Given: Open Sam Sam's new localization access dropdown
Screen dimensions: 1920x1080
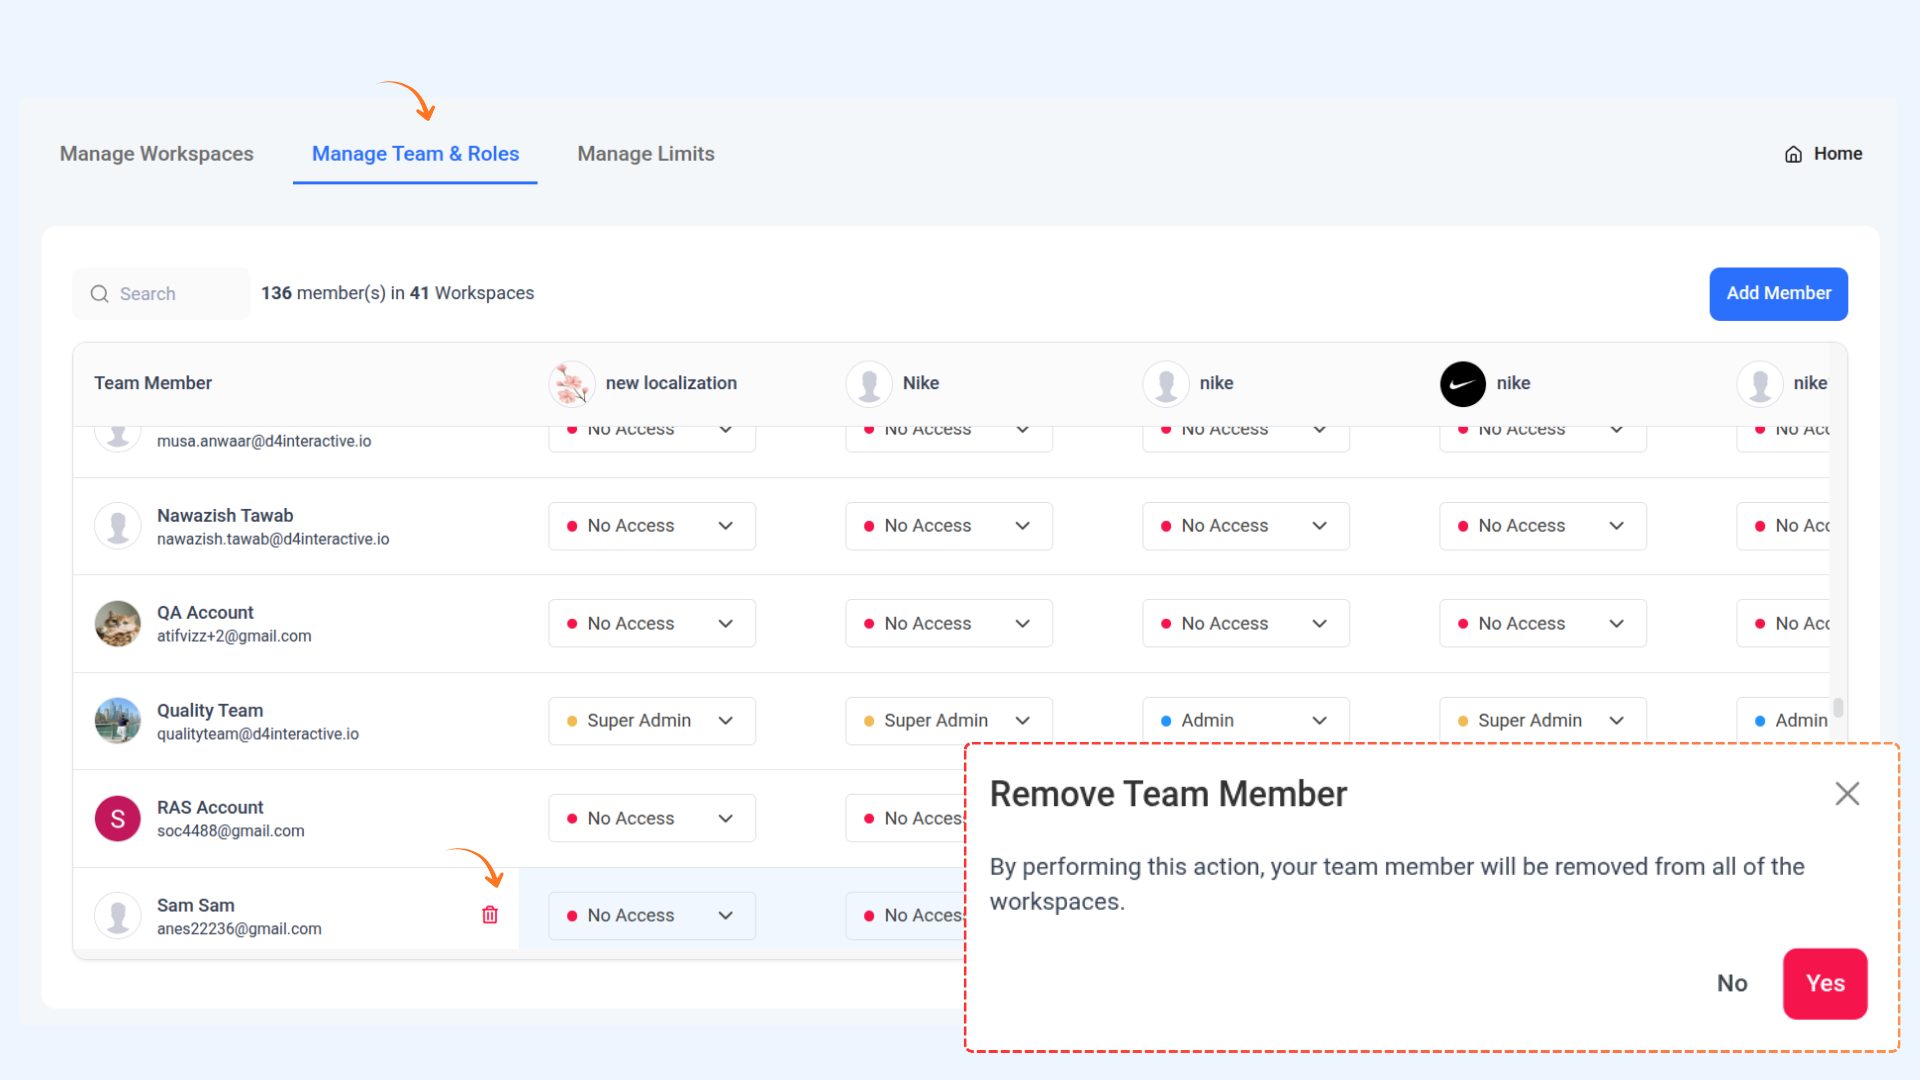Looking at the screenshot, I should coord(651,916).
